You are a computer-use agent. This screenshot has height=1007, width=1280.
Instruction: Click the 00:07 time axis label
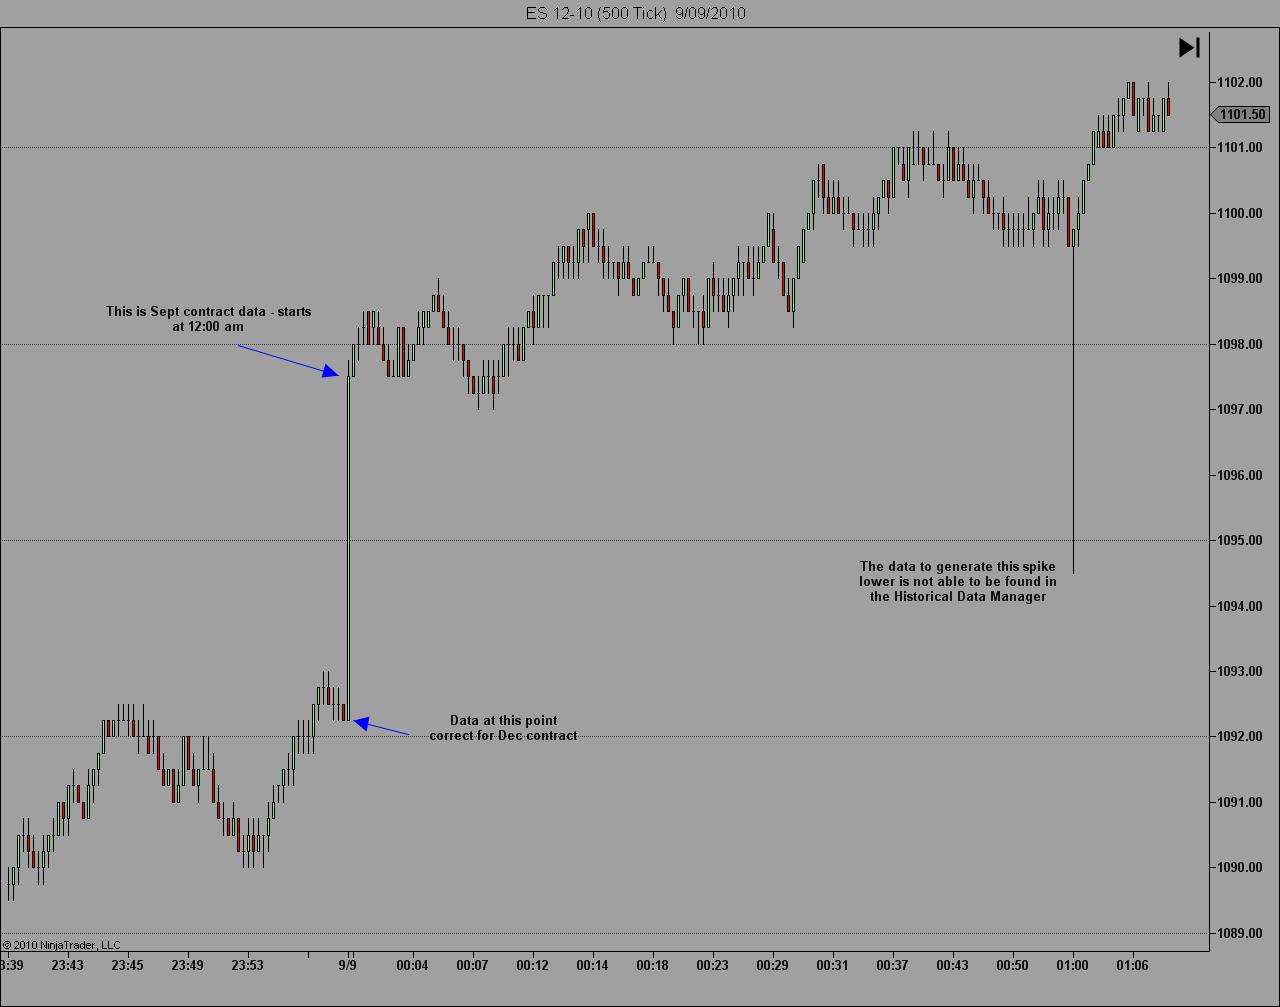pos(472,966)
